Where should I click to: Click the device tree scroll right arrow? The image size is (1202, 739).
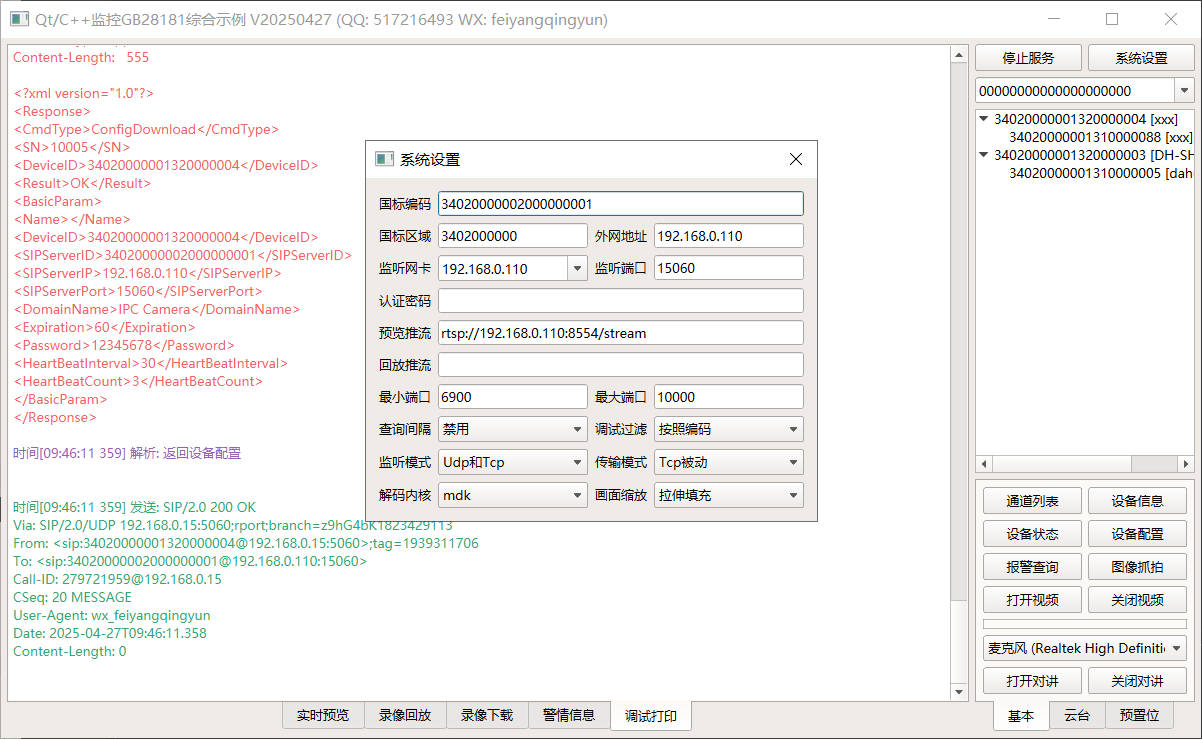point(1185,464)
